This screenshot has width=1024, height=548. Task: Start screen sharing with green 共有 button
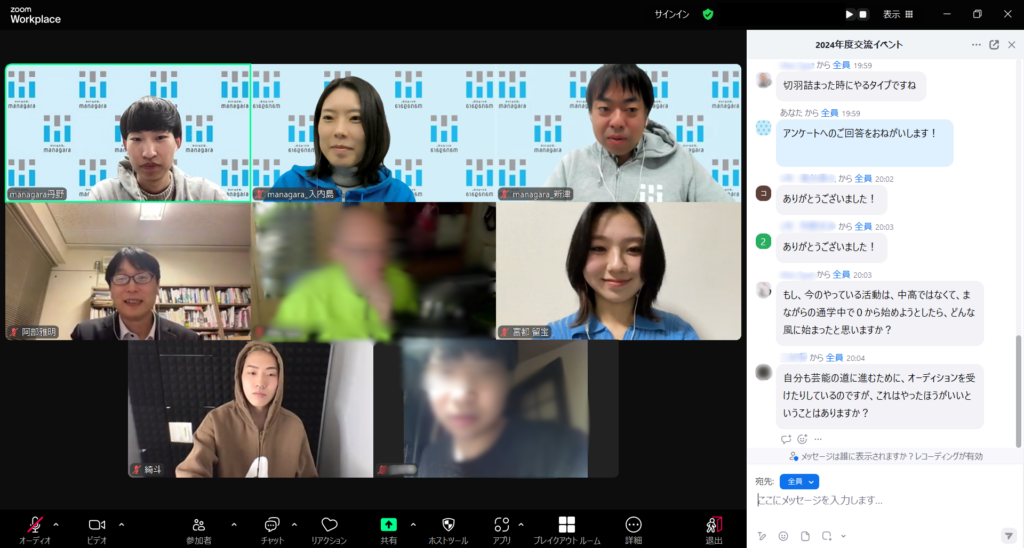click(x=389, y=530)
